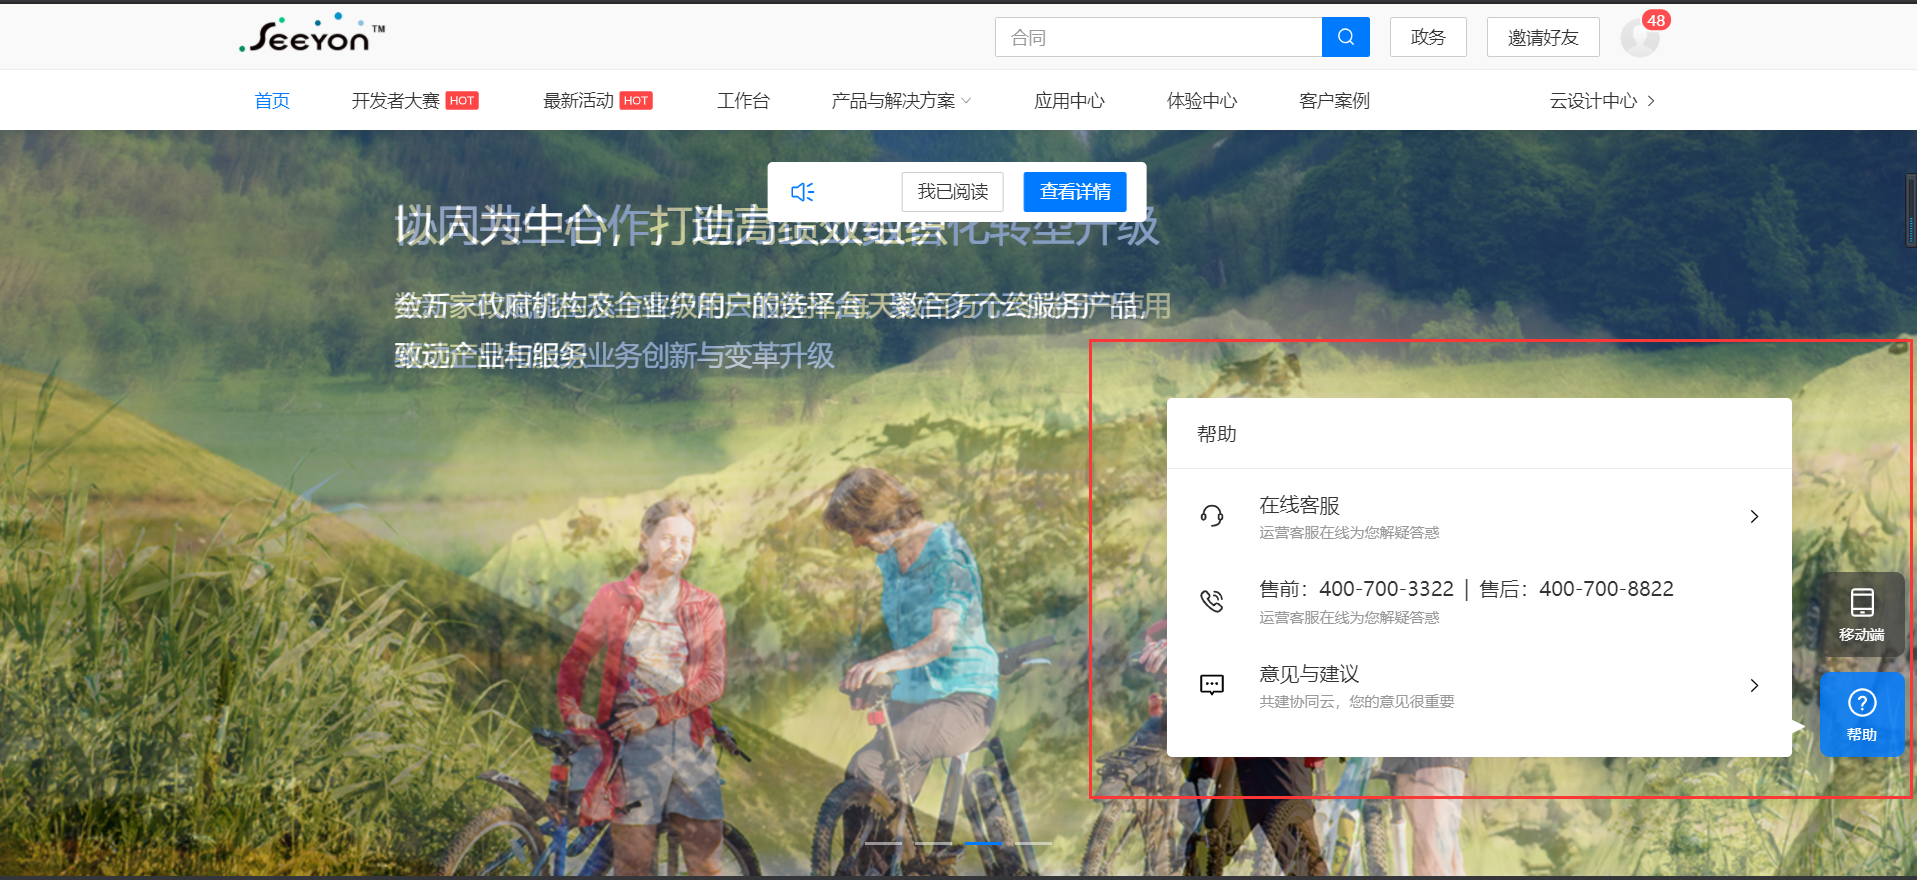Click the speaker announcement icon
The width and height of the screenshot is (1917, 880).
[802, 191]
